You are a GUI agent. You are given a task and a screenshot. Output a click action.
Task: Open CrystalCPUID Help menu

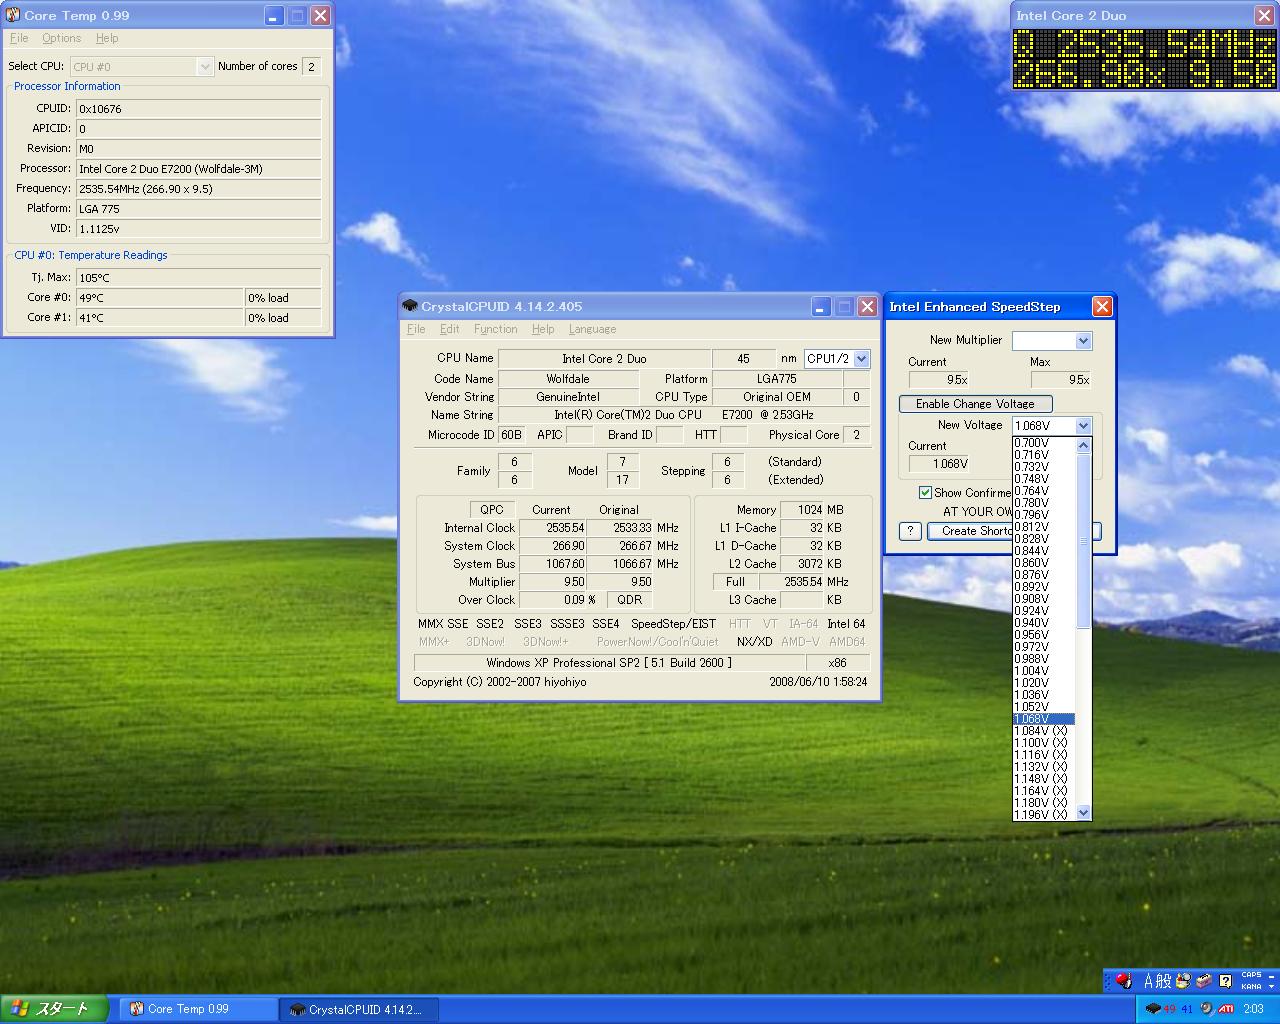pos(543,329)
